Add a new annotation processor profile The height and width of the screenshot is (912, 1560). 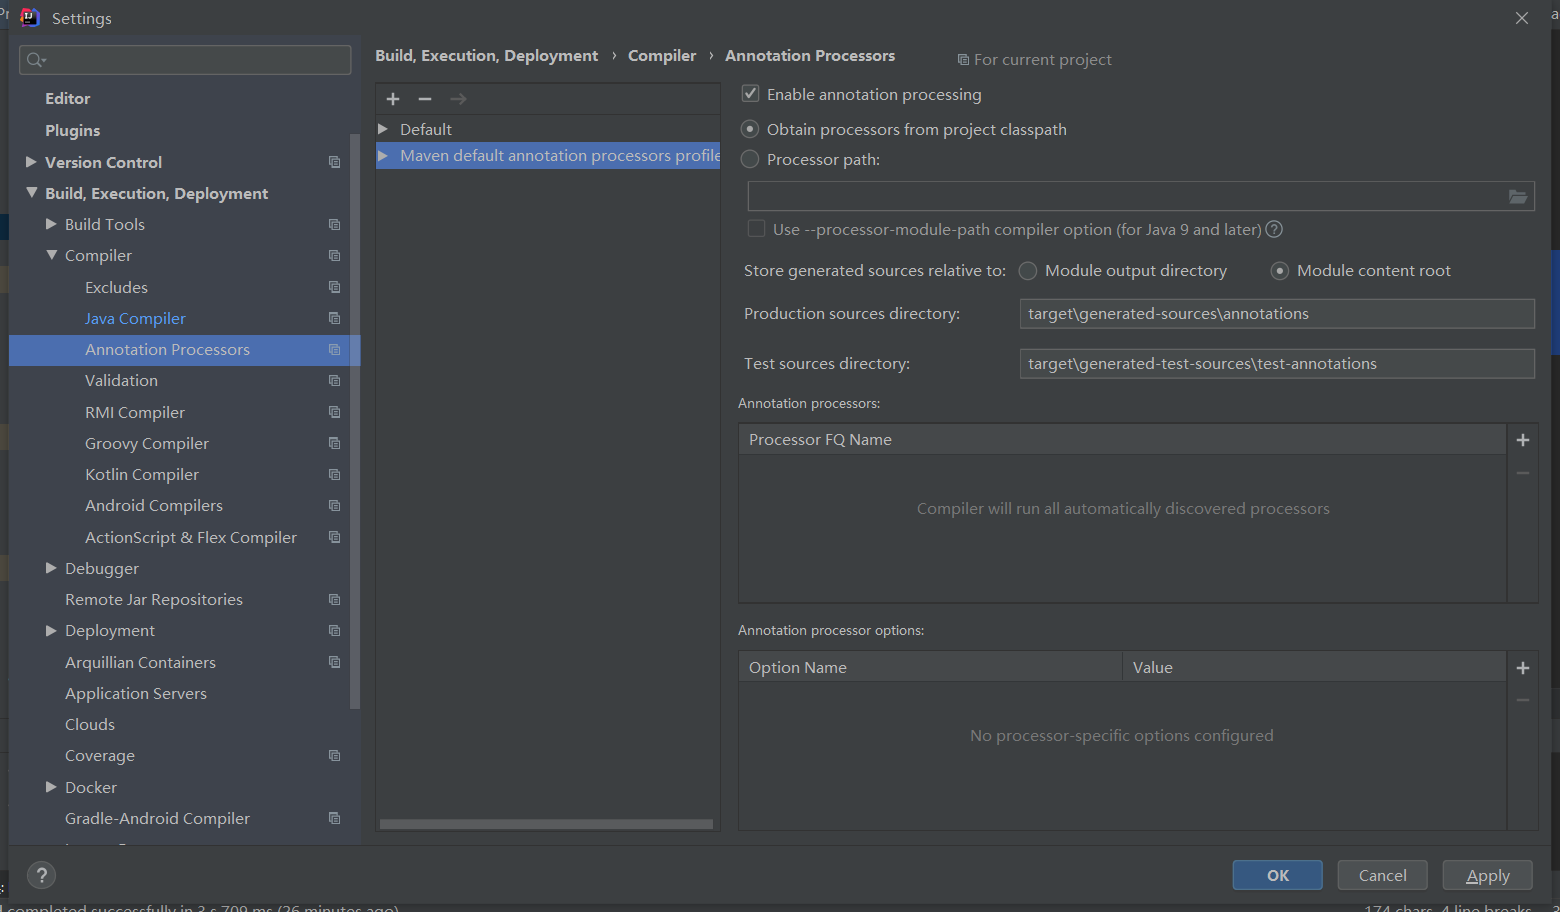pos(393,99)
